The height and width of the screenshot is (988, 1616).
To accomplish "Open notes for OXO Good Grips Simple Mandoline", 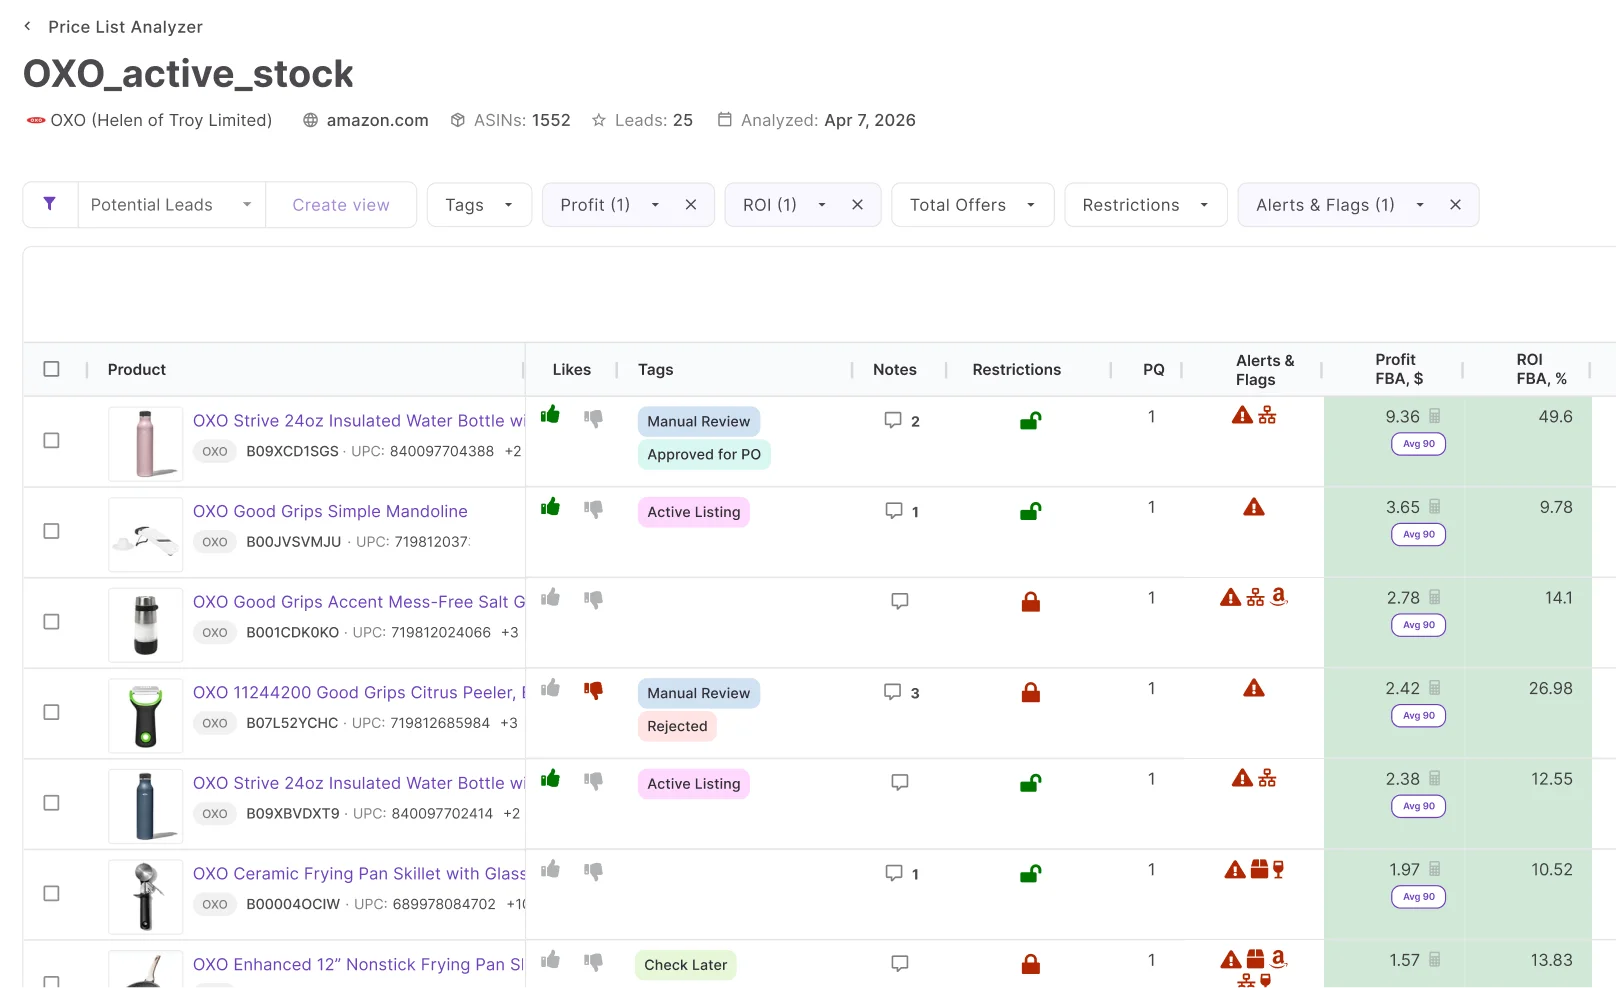I will pyautogui.click(x=901, y=511).
